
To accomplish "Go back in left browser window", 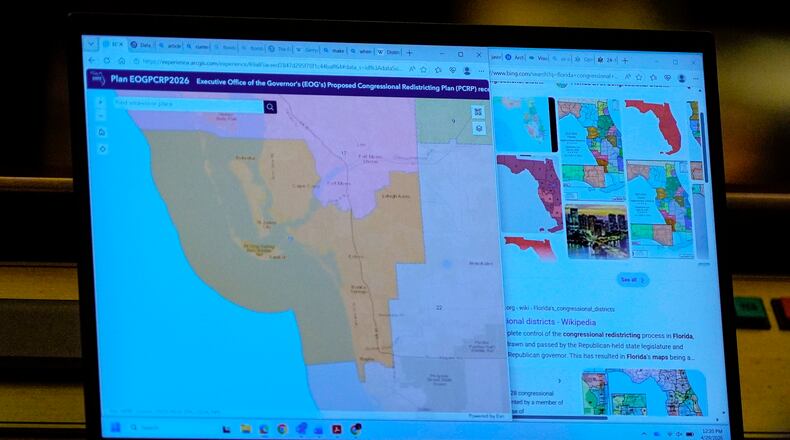I will [x=92, y=60].
